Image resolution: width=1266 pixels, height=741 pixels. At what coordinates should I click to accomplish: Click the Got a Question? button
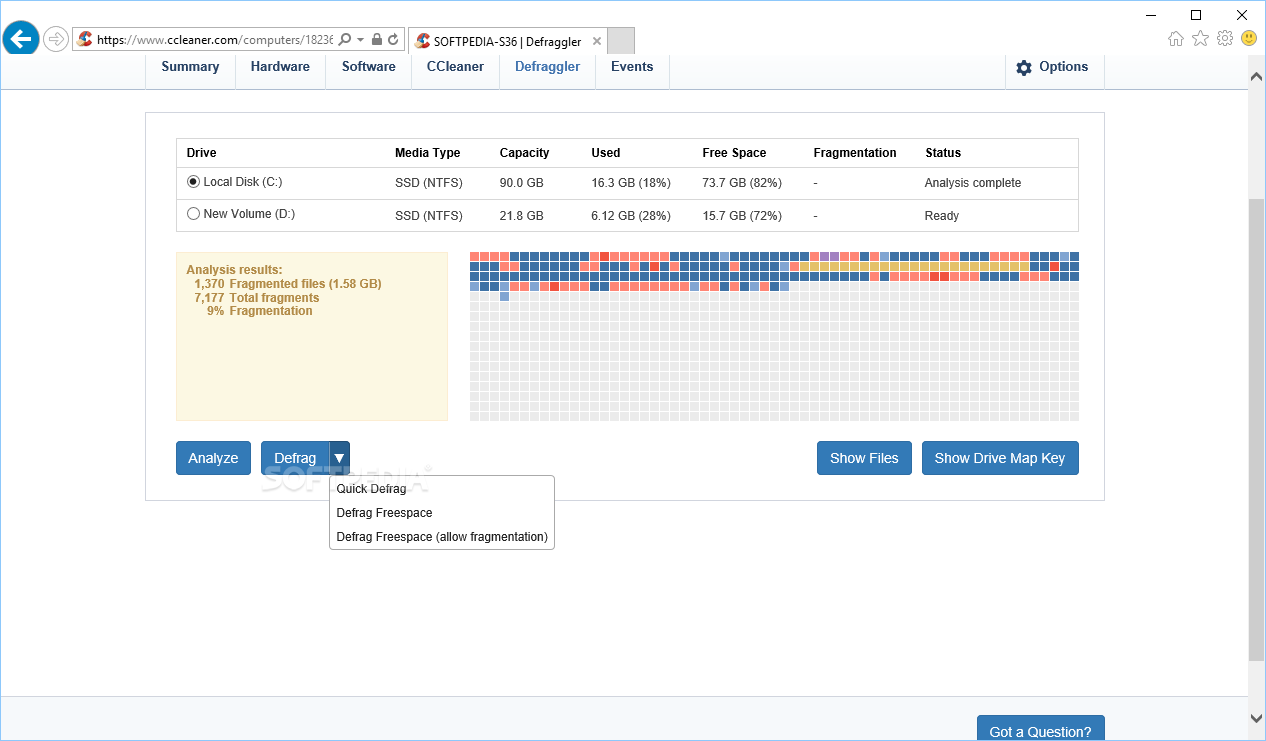[x=1040, y=730]
